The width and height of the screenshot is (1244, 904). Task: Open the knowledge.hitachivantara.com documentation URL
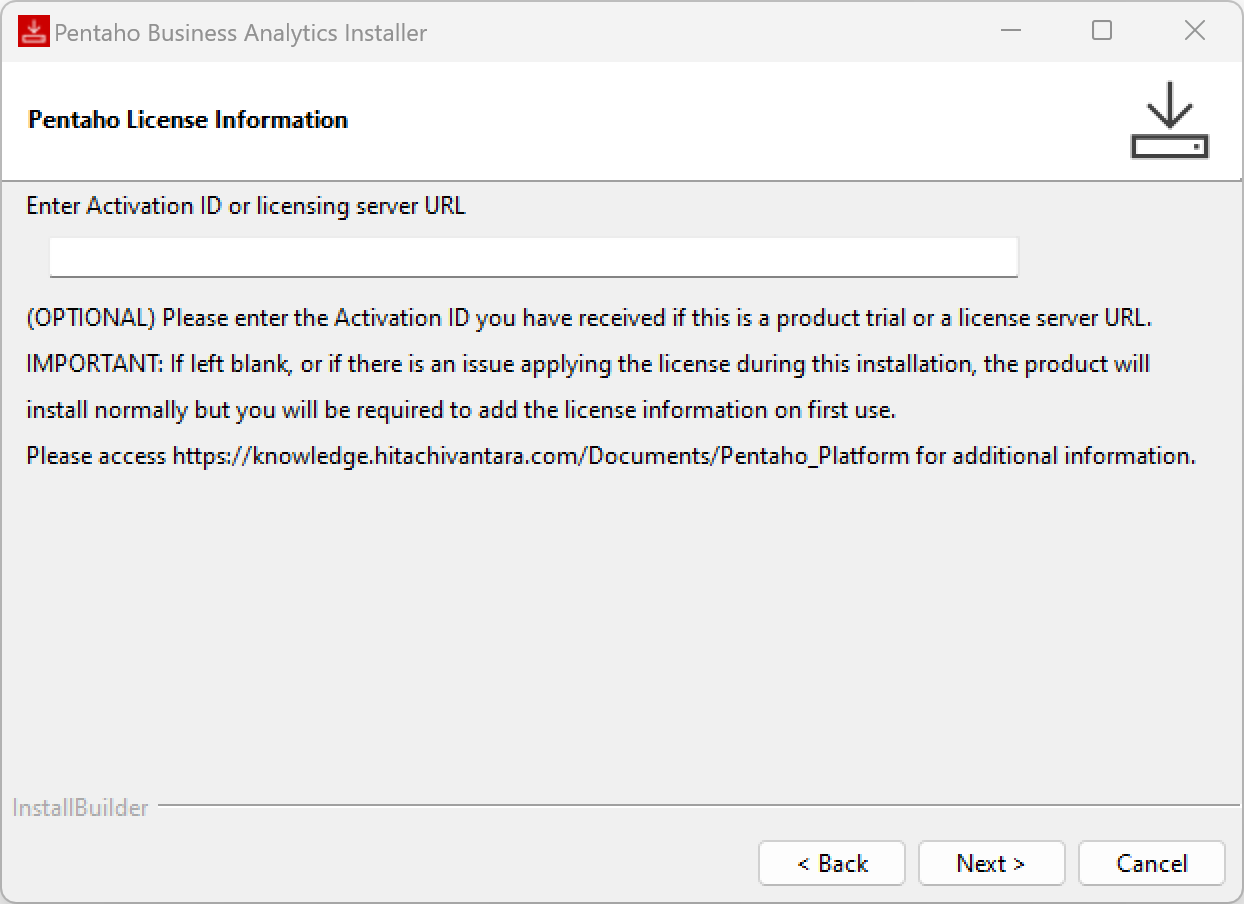pyautogui.click(x=541, y=456)
